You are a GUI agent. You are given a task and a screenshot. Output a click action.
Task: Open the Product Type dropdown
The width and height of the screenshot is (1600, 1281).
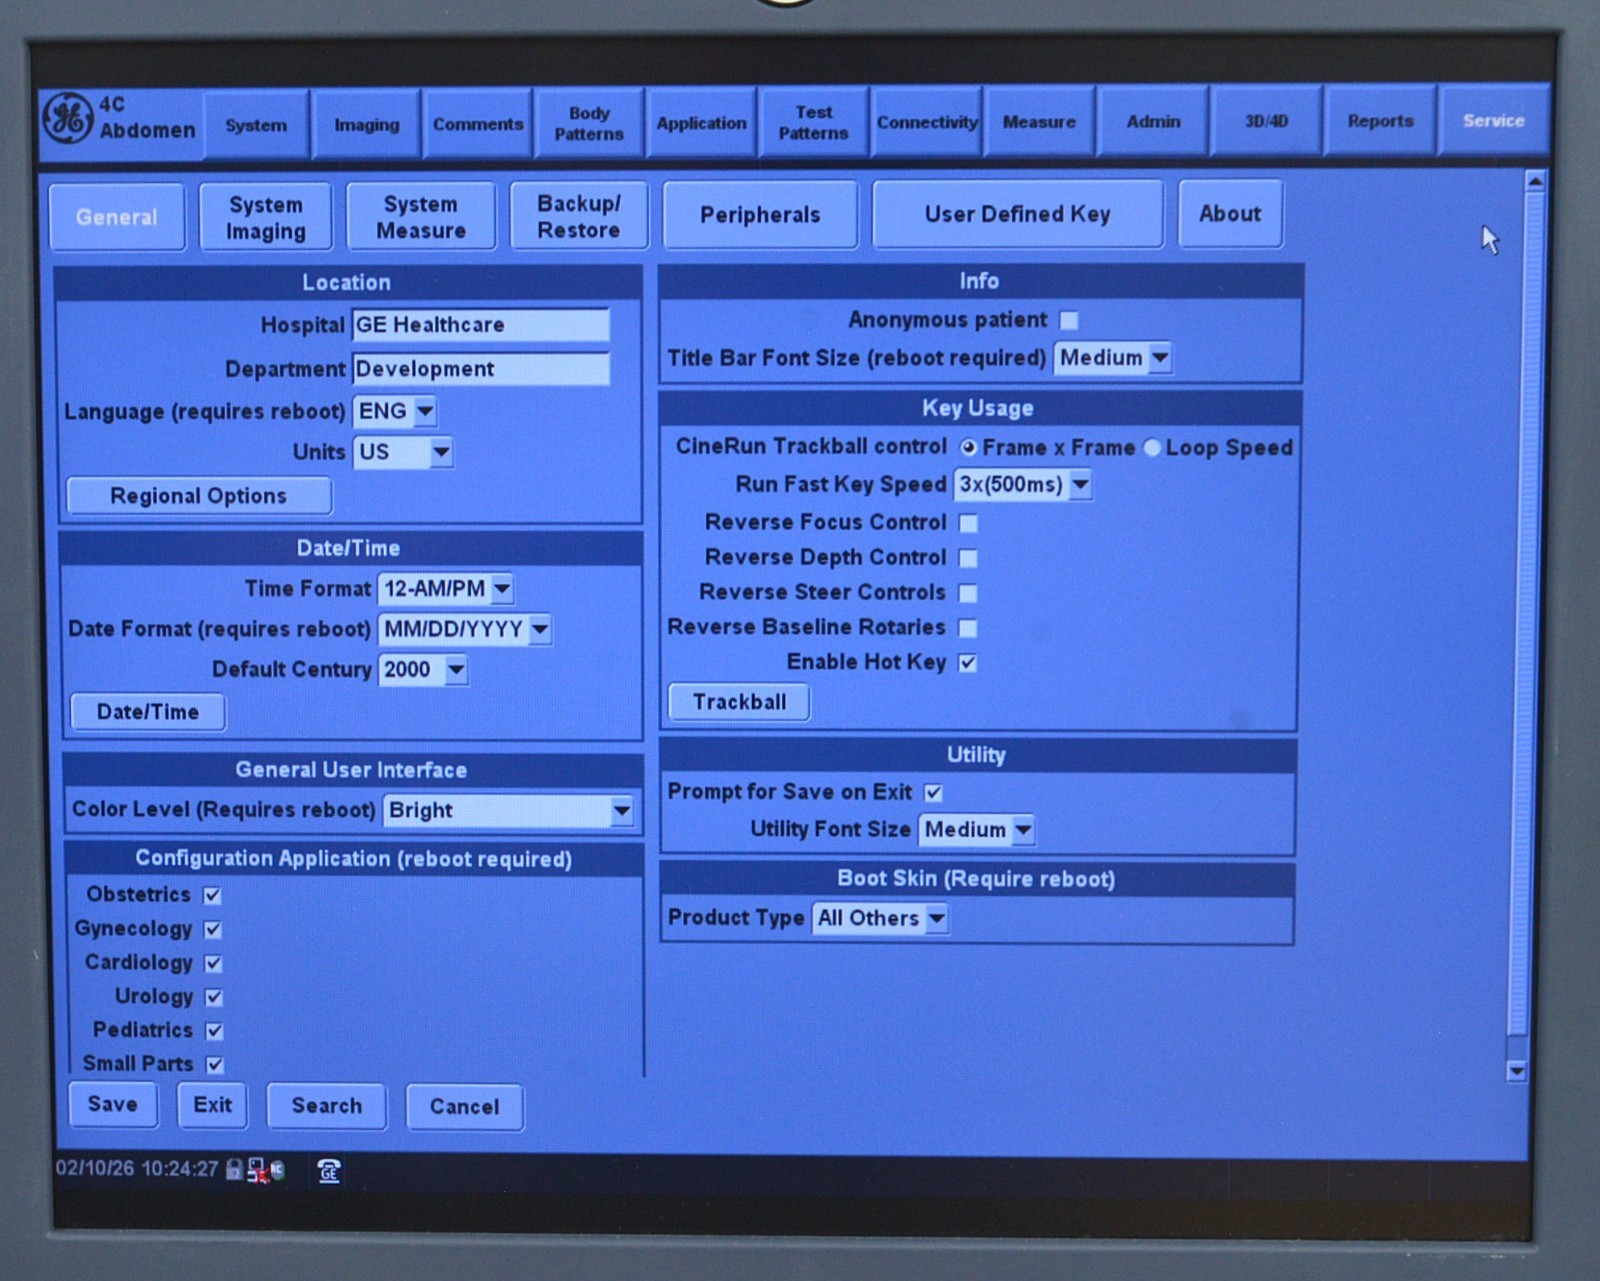936,918
